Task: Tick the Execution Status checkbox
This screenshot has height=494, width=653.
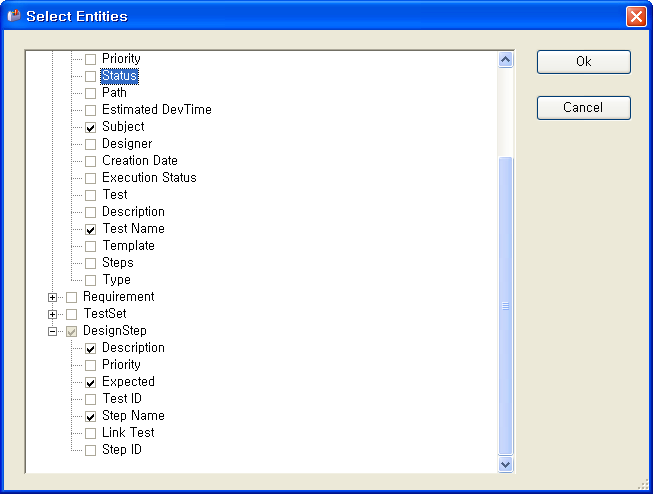Action: click(90, 178)
